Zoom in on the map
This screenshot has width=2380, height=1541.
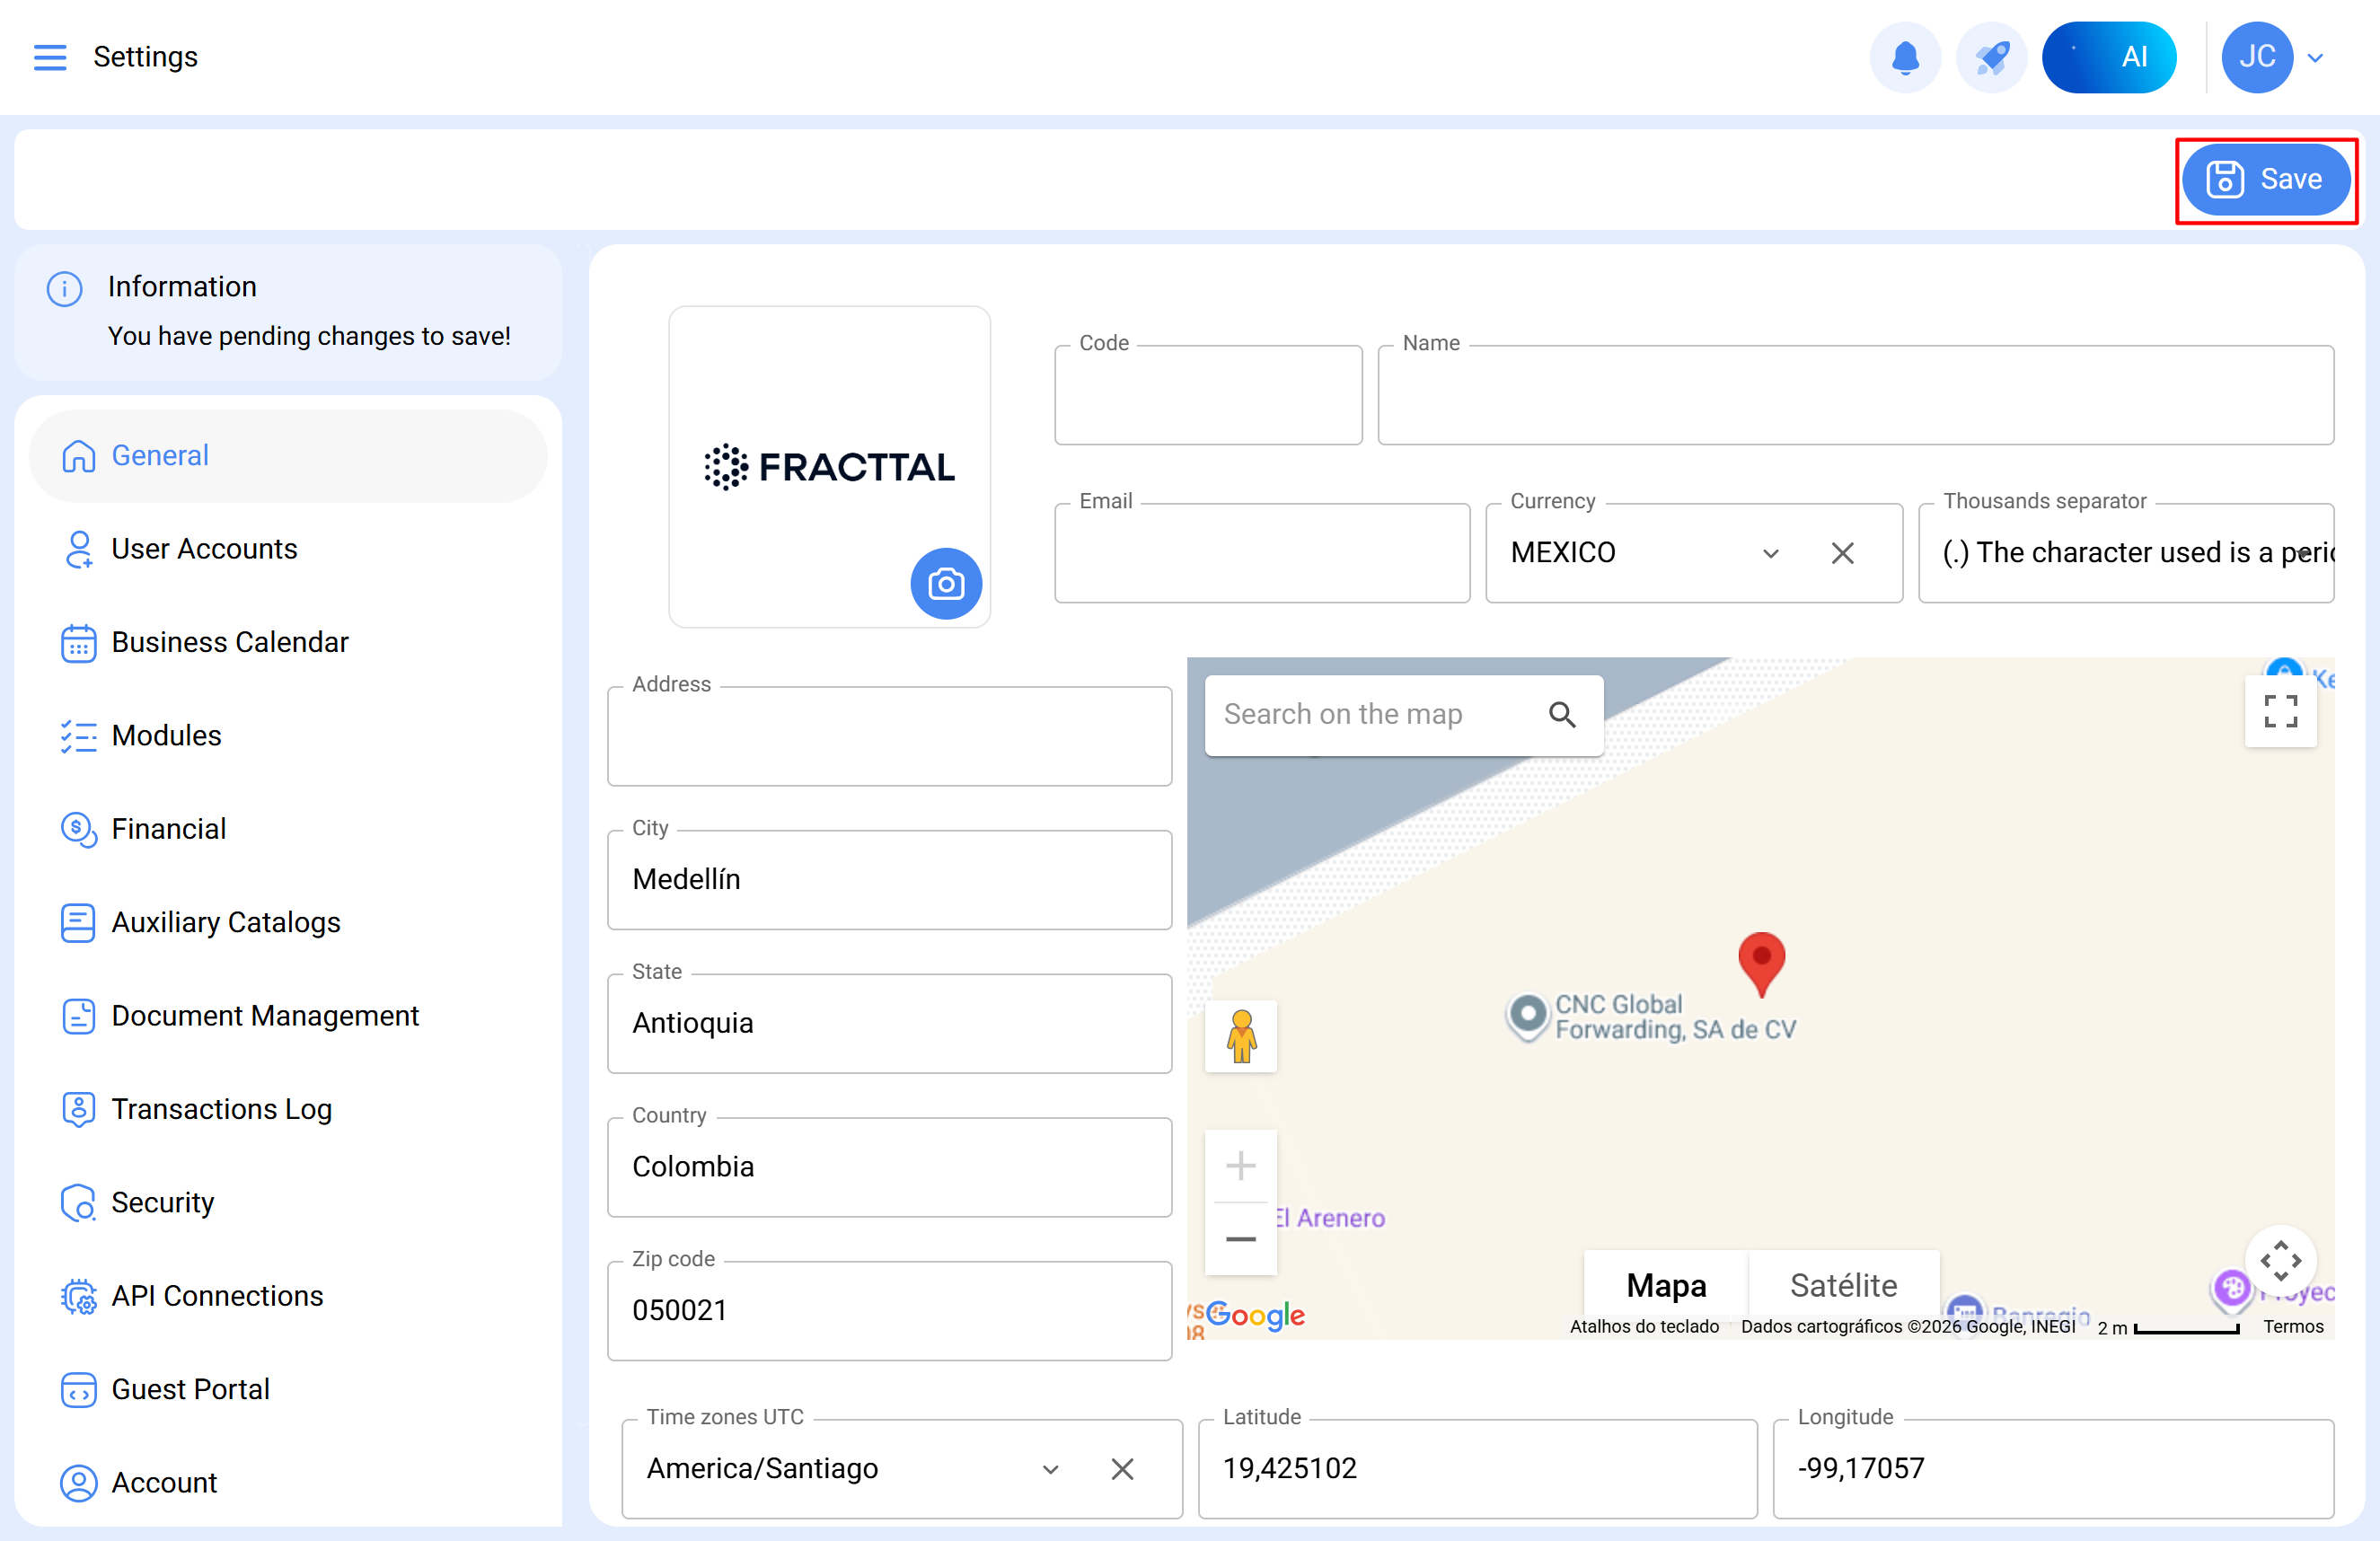1240,1165
